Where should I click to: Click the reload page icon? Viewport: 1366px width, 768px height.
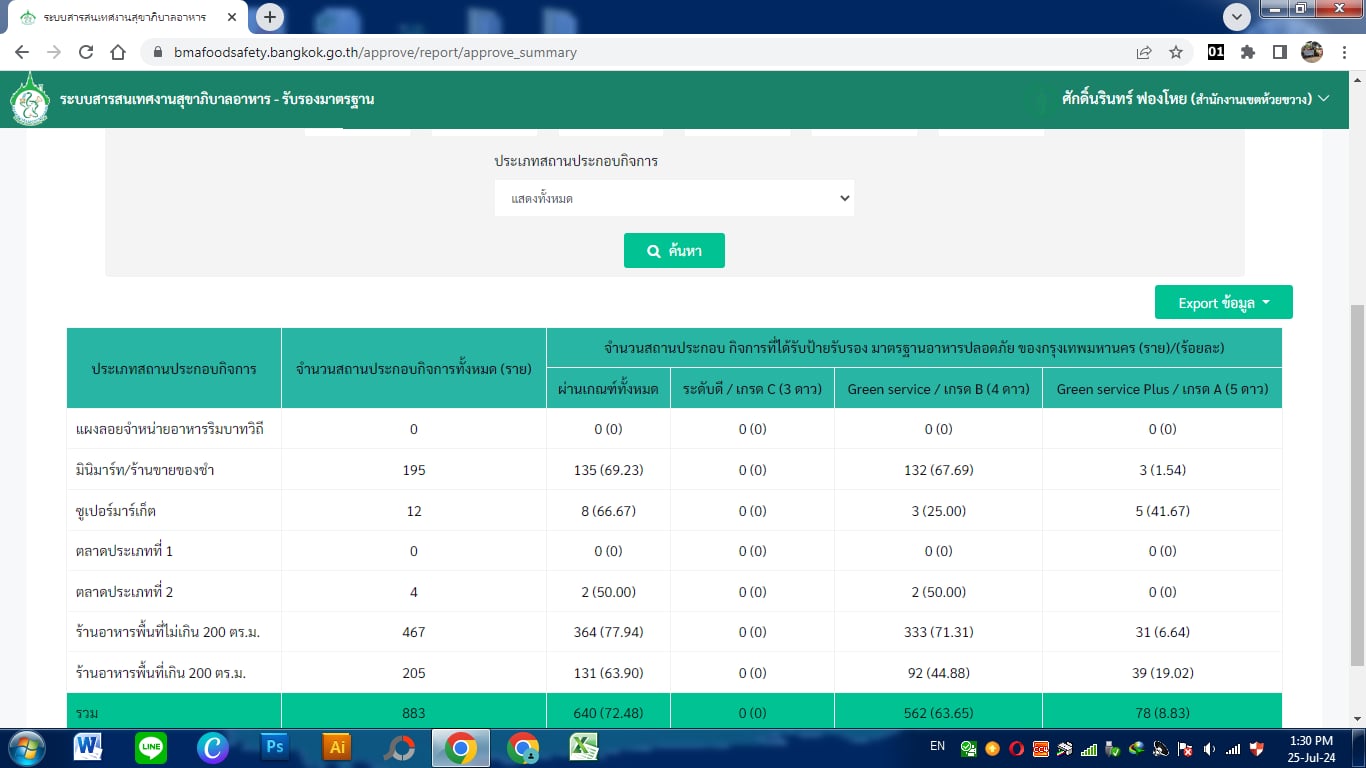(x=86, y=52)
